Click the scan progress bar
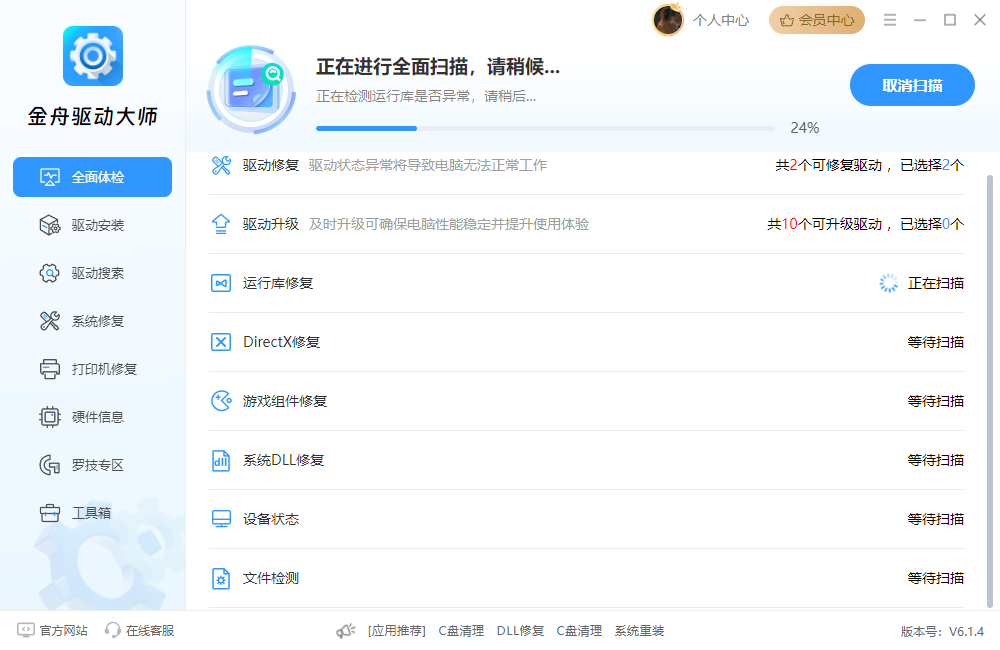This screenshot has height=650, width=1000. click(x=545, y=128)
